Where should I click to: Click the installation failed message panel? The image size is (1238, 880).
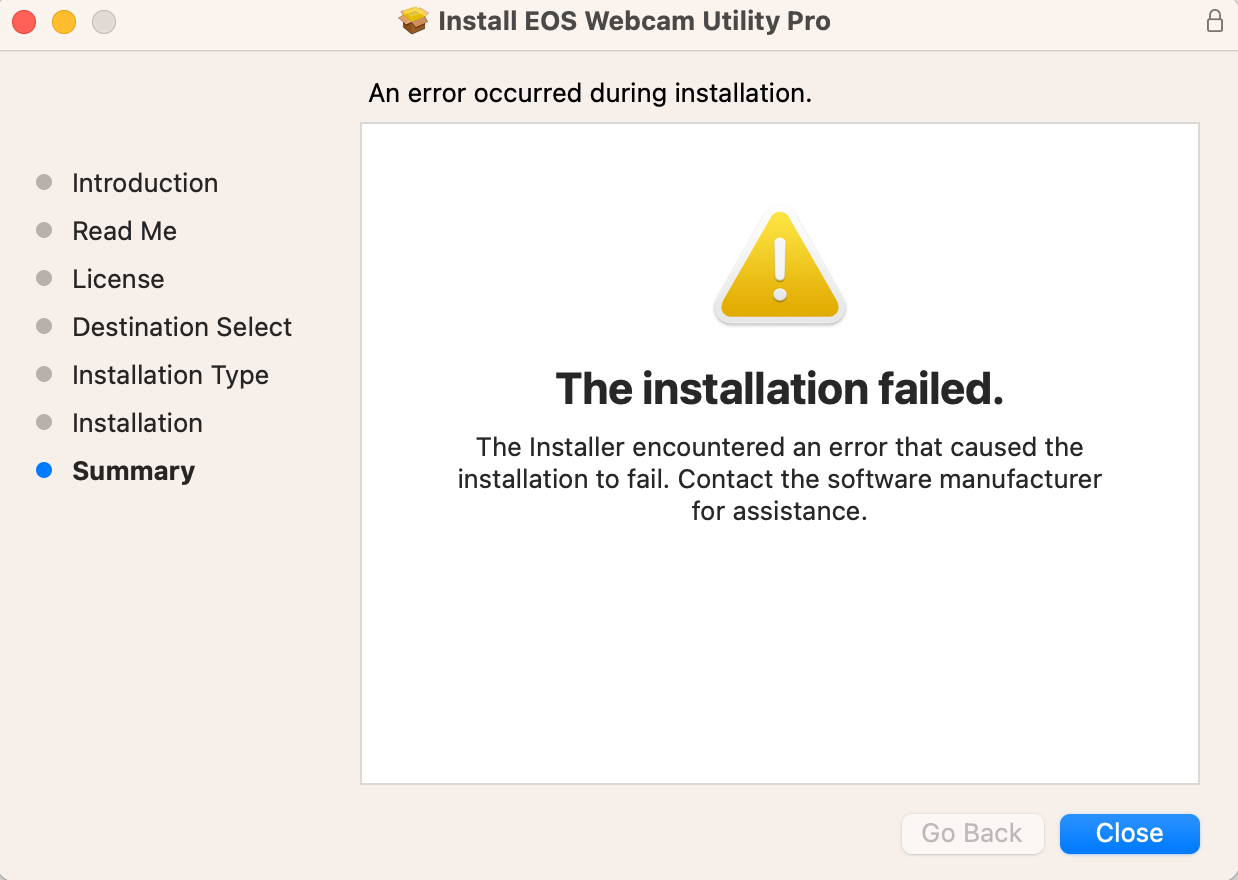[779, 452]
